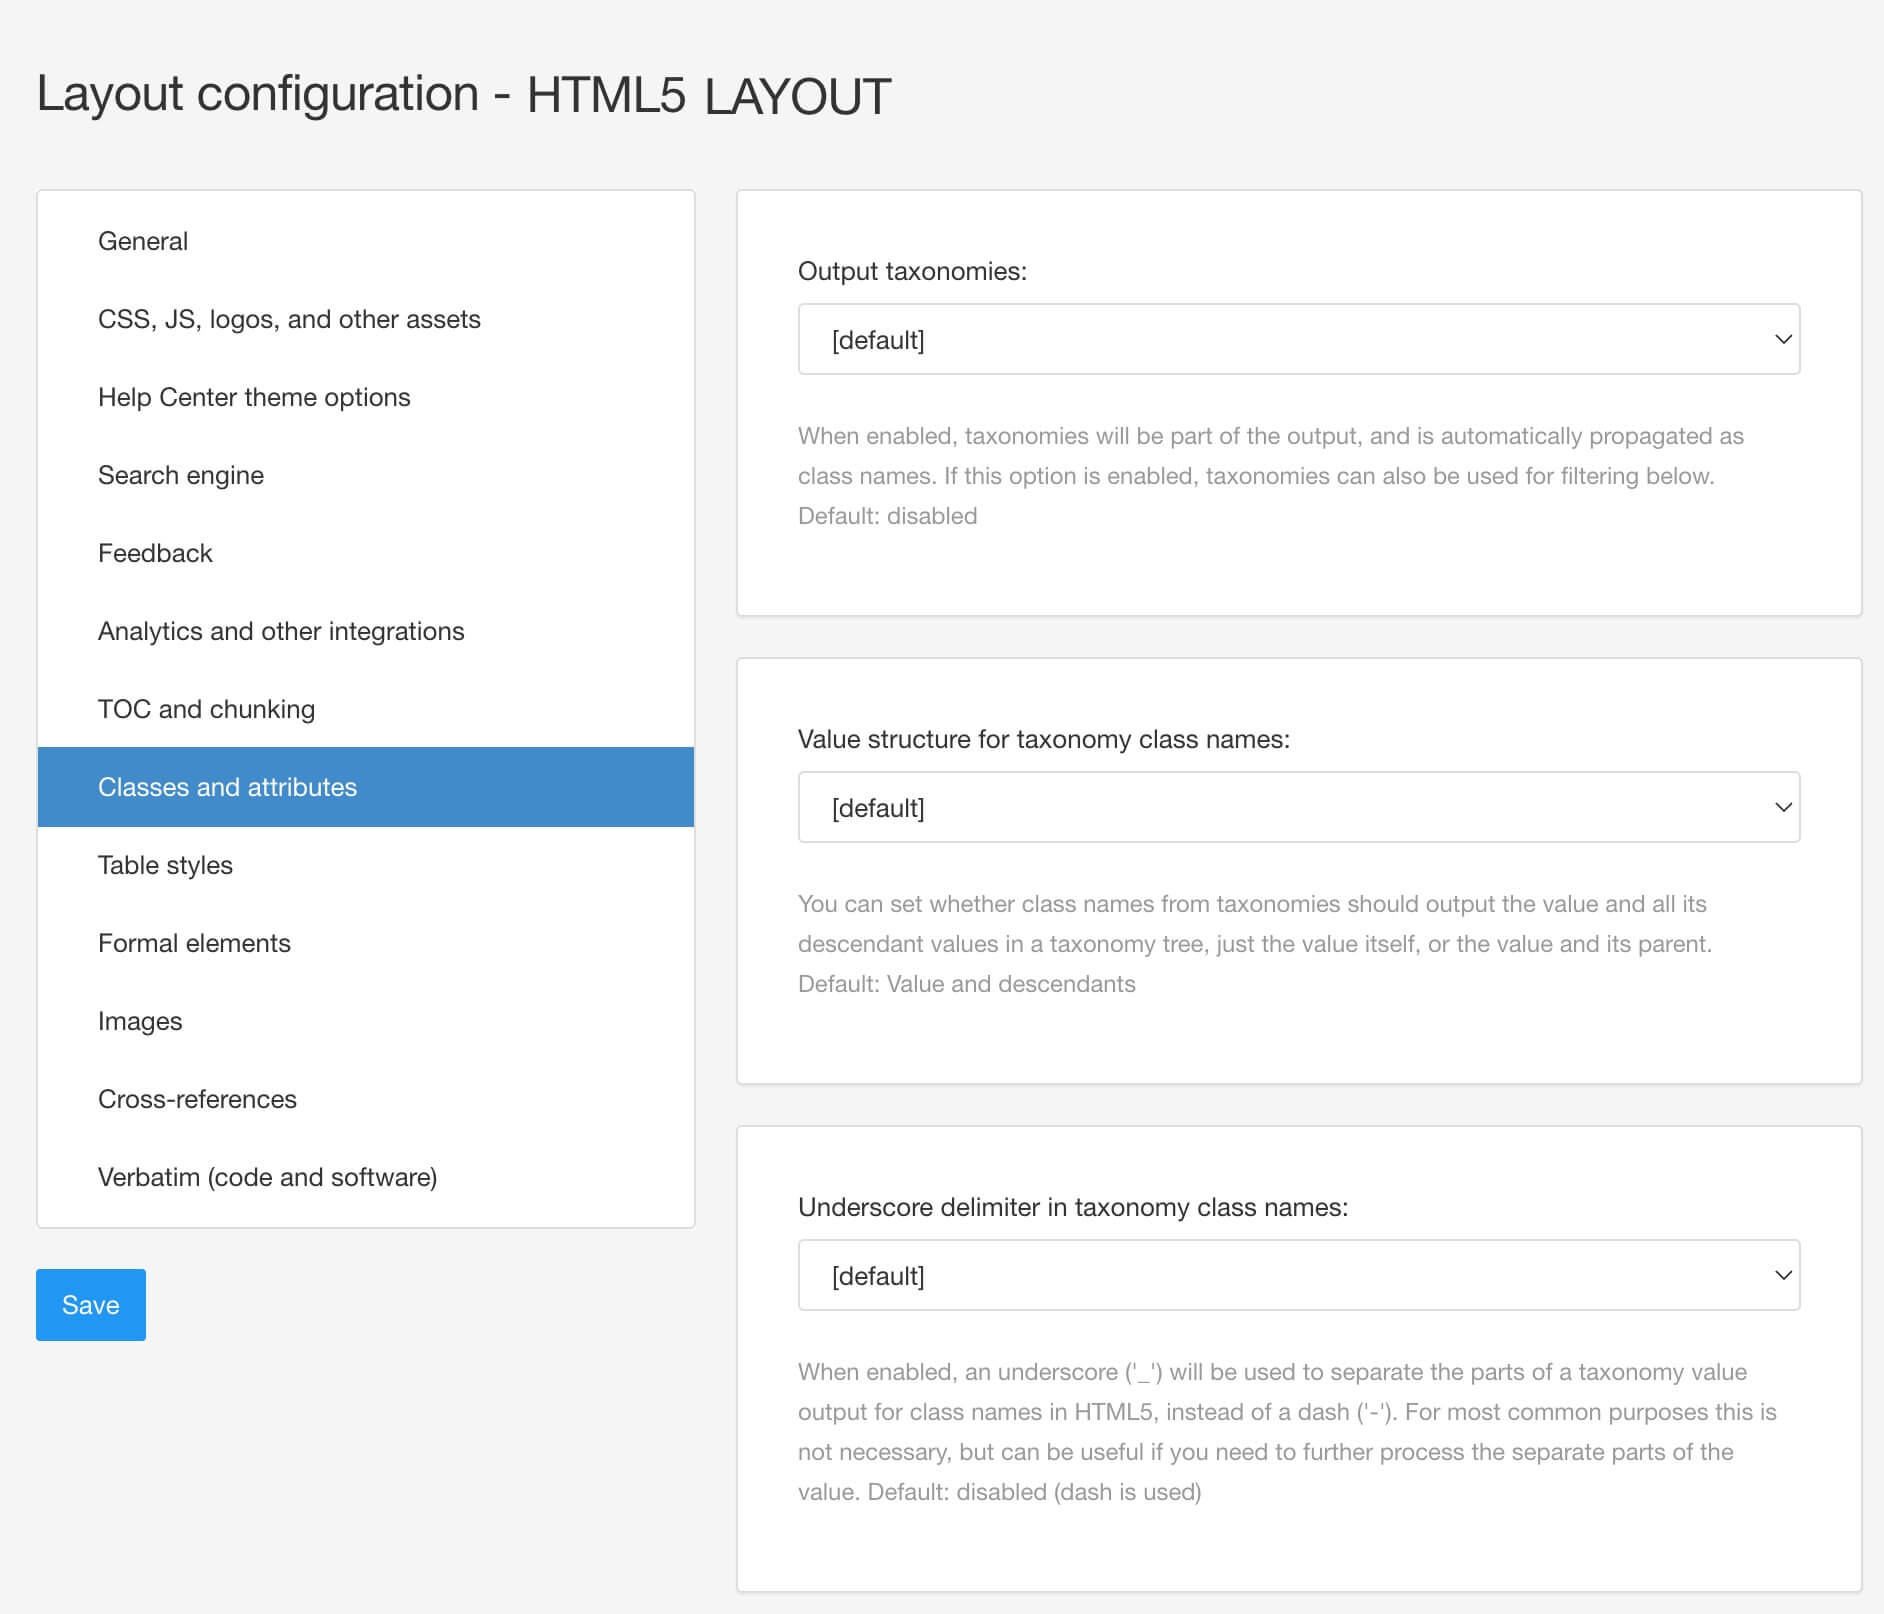Select the Classes and attributes section

point(227,787)
